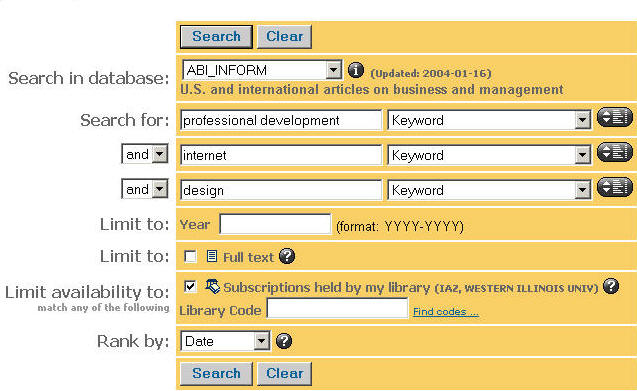Click the bottom Search button
Viewport: 637px width, 391px height.
click(216, 374)
